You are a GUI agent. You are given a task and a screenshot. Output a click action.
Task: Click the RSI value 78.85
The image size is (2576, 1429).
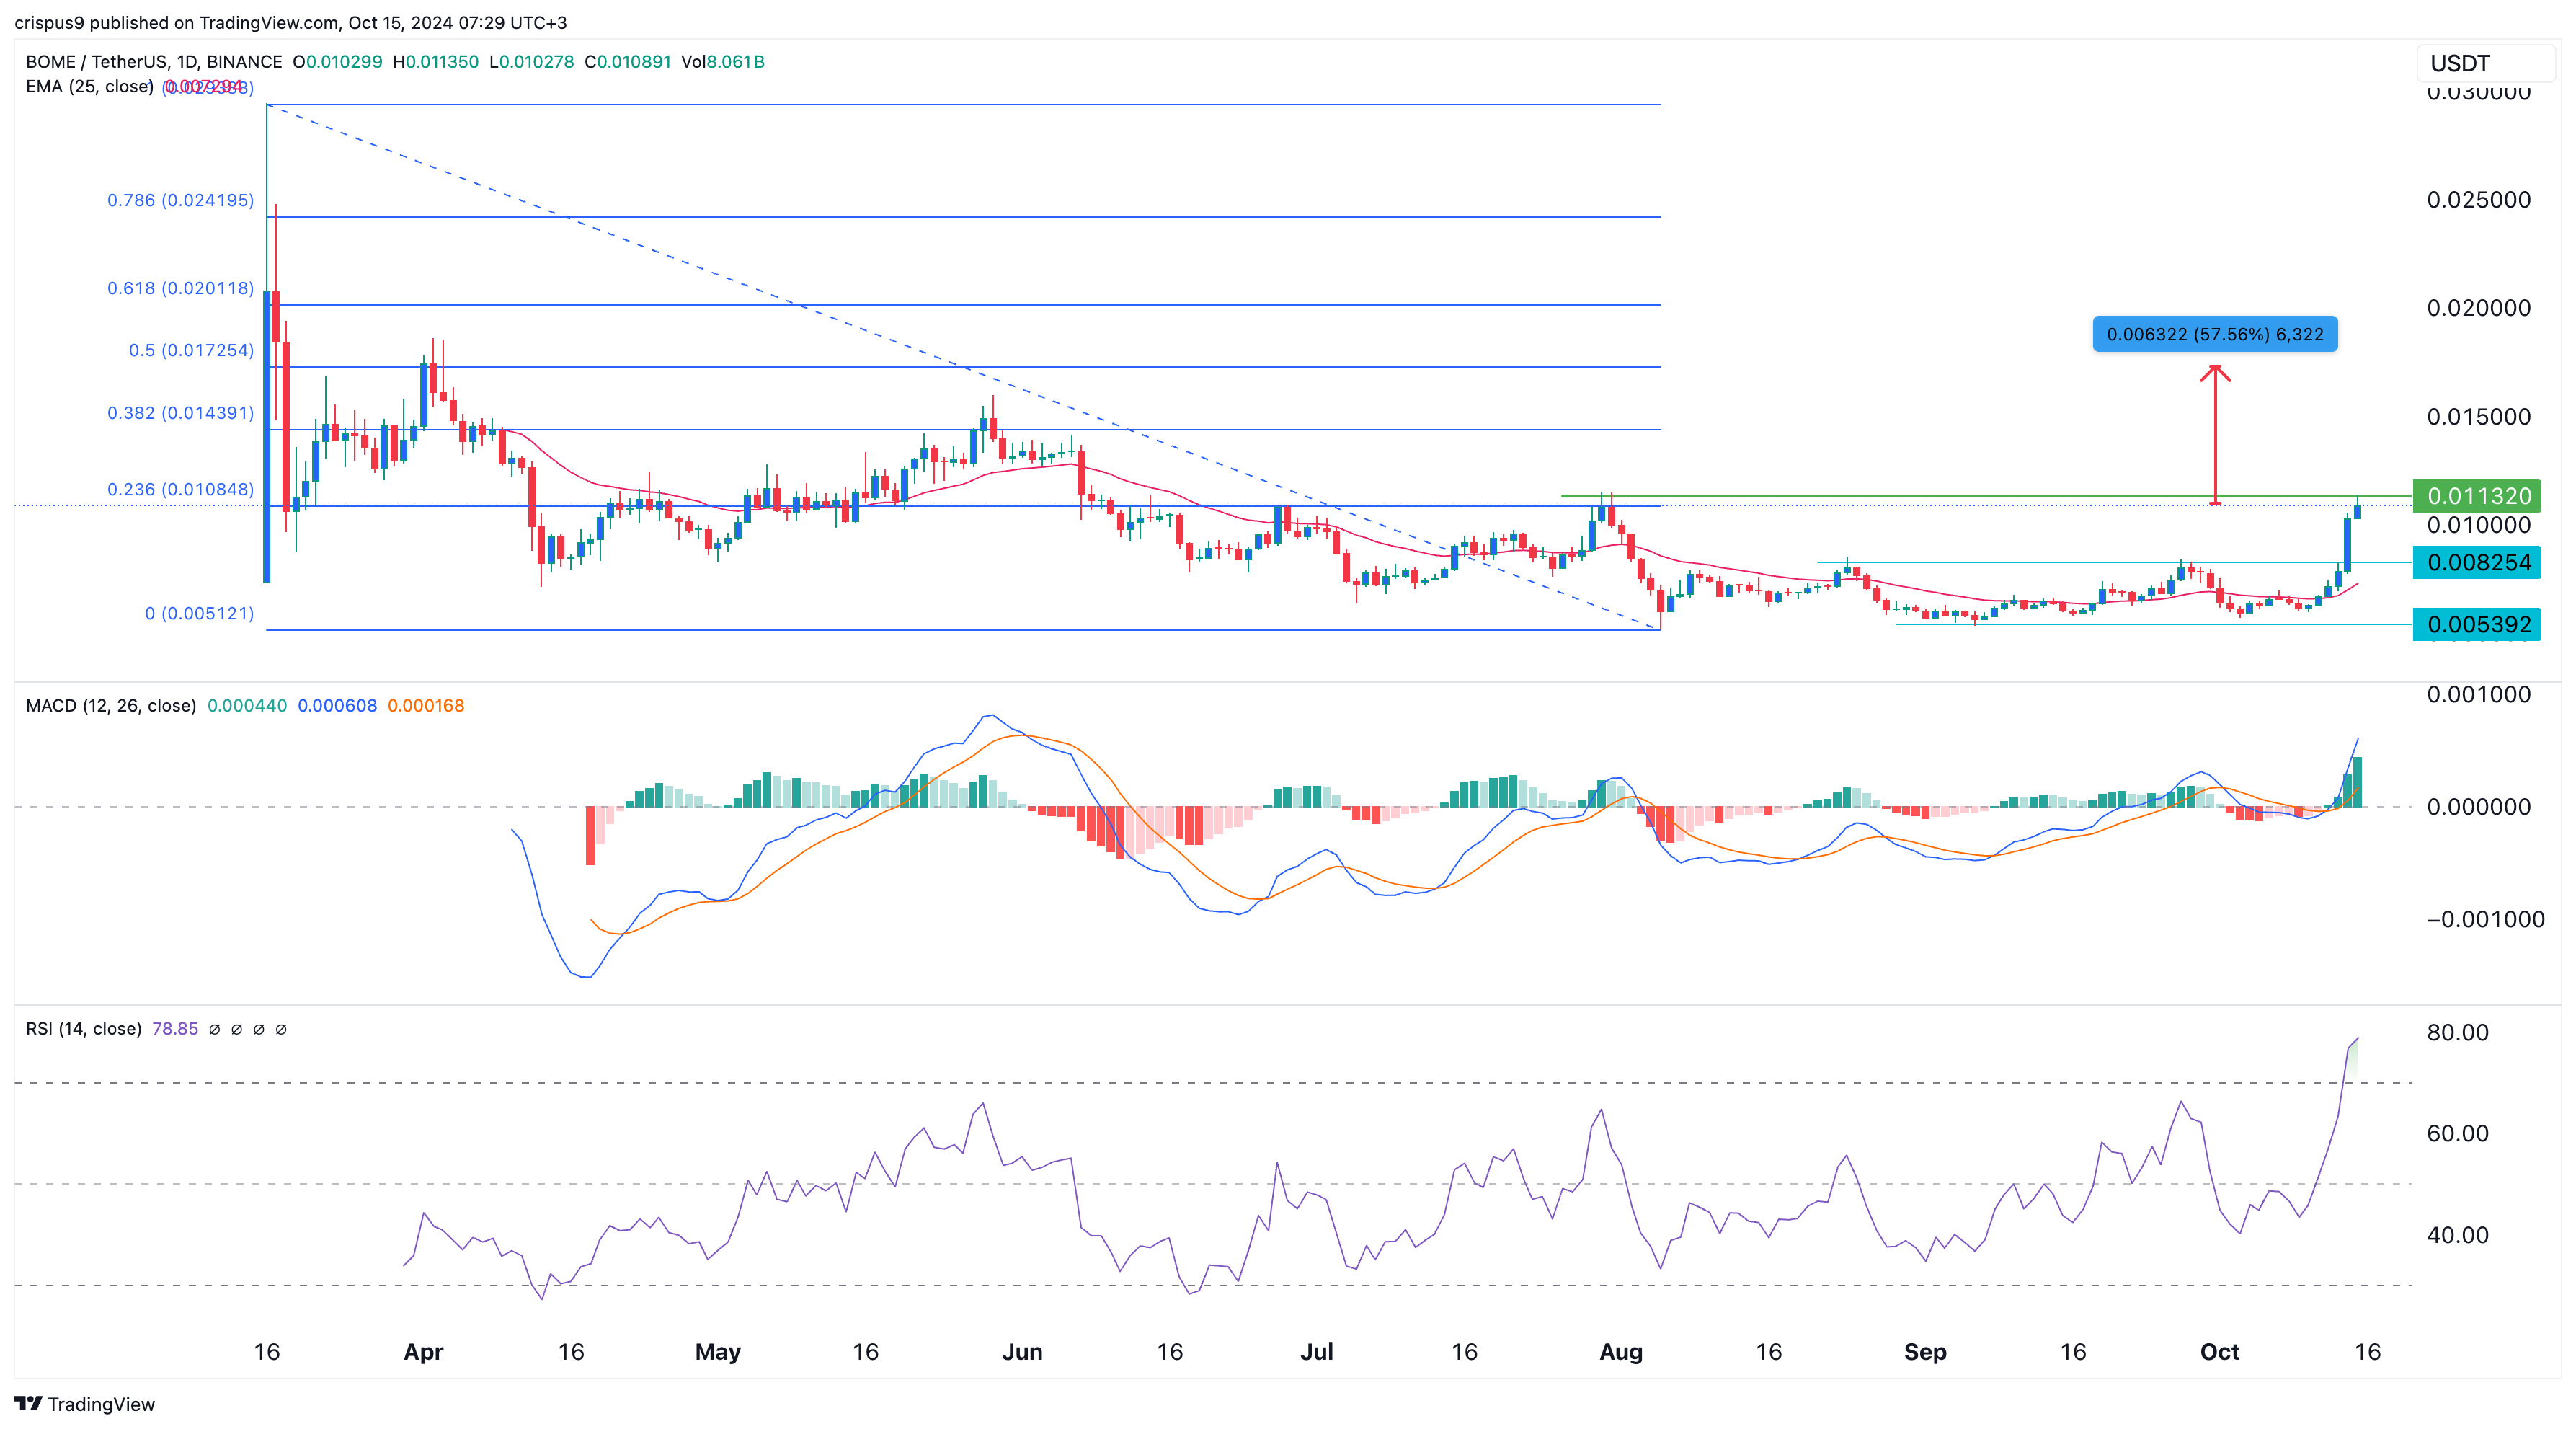coord(175,1029)
